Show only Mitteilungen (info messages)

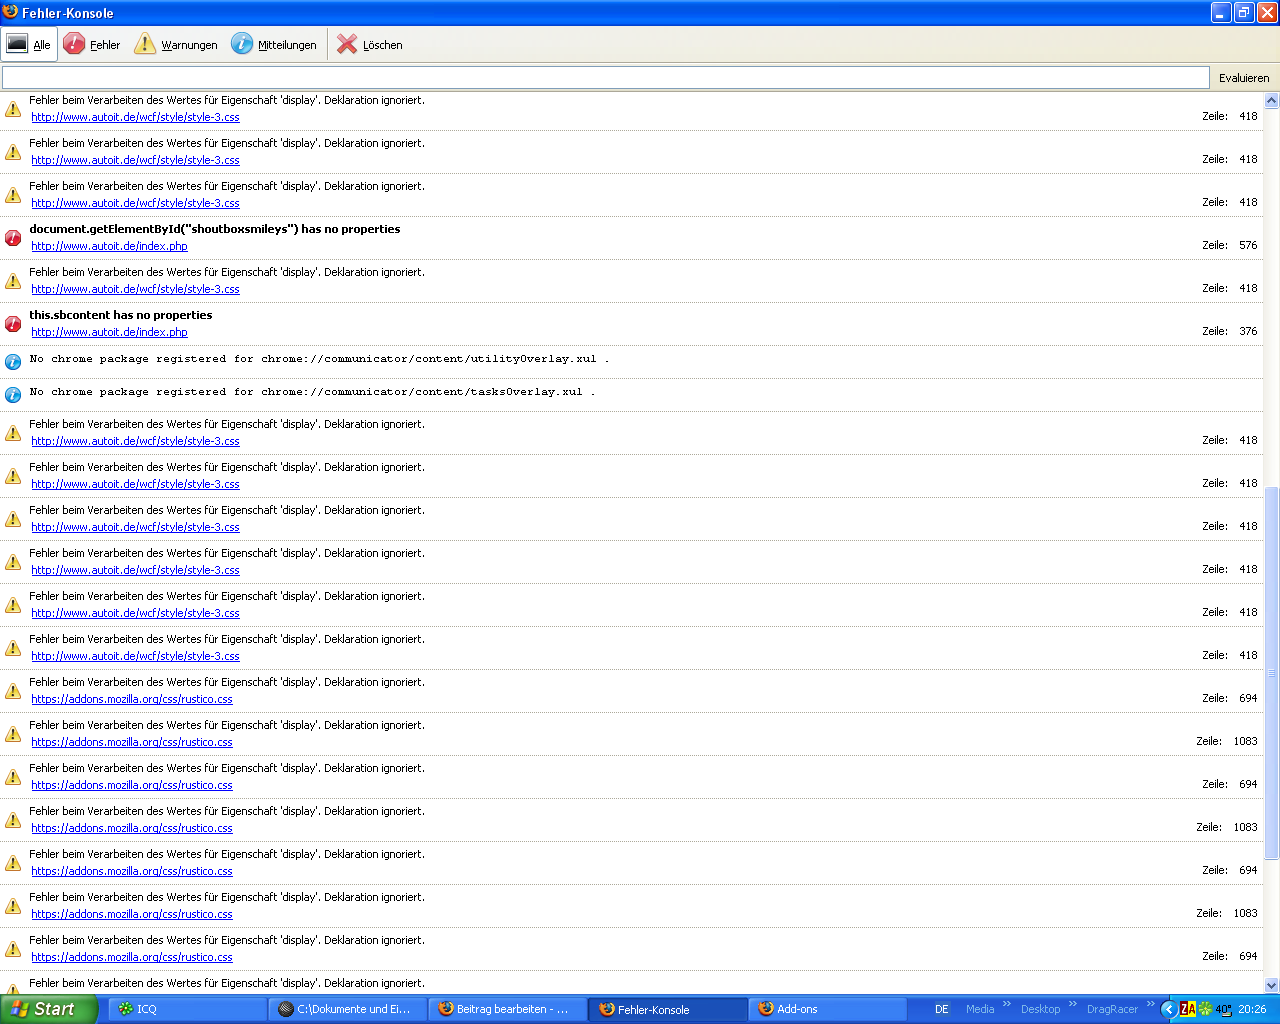274,45
